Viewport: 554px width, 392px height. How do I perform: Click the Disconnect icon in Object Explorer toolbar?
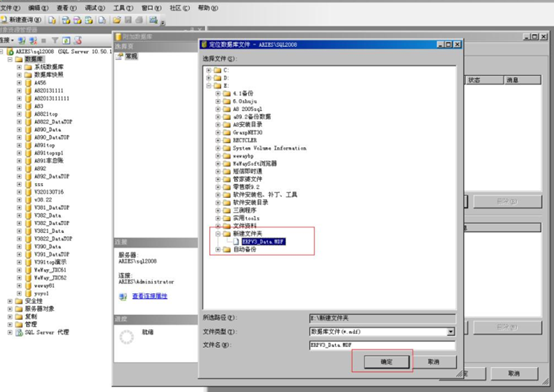[33, 41]
